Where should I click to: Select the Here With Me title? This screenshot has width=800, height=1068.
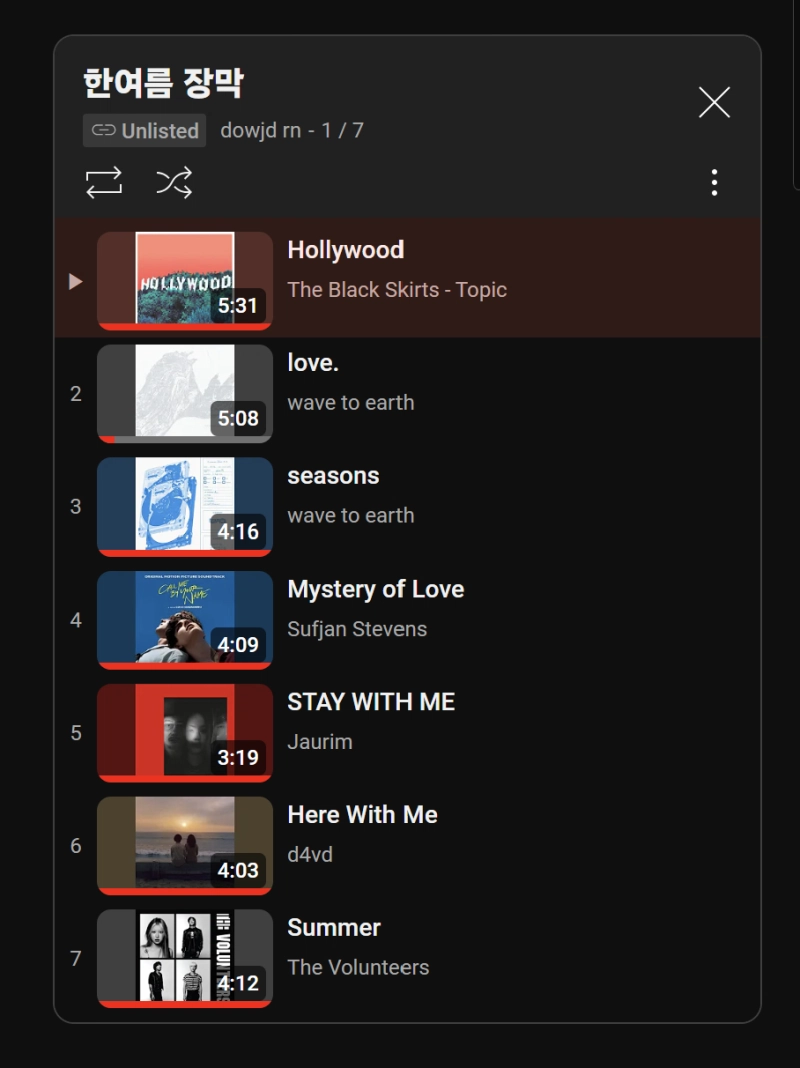(x=362, y=815)
